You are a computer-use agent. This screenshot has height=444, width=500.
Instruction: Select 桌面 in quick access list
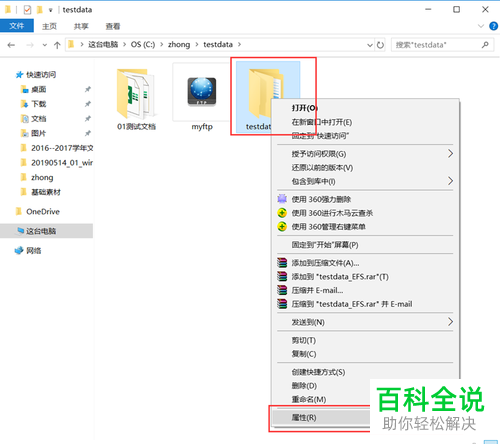tap(38, 89)
